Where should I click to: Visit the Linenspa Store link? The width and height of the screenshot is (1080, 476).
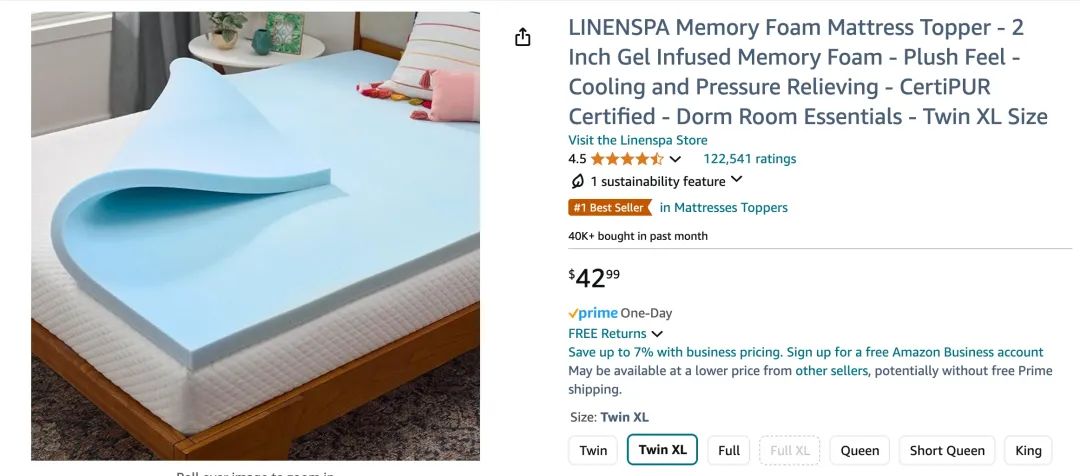click(637, 140)
